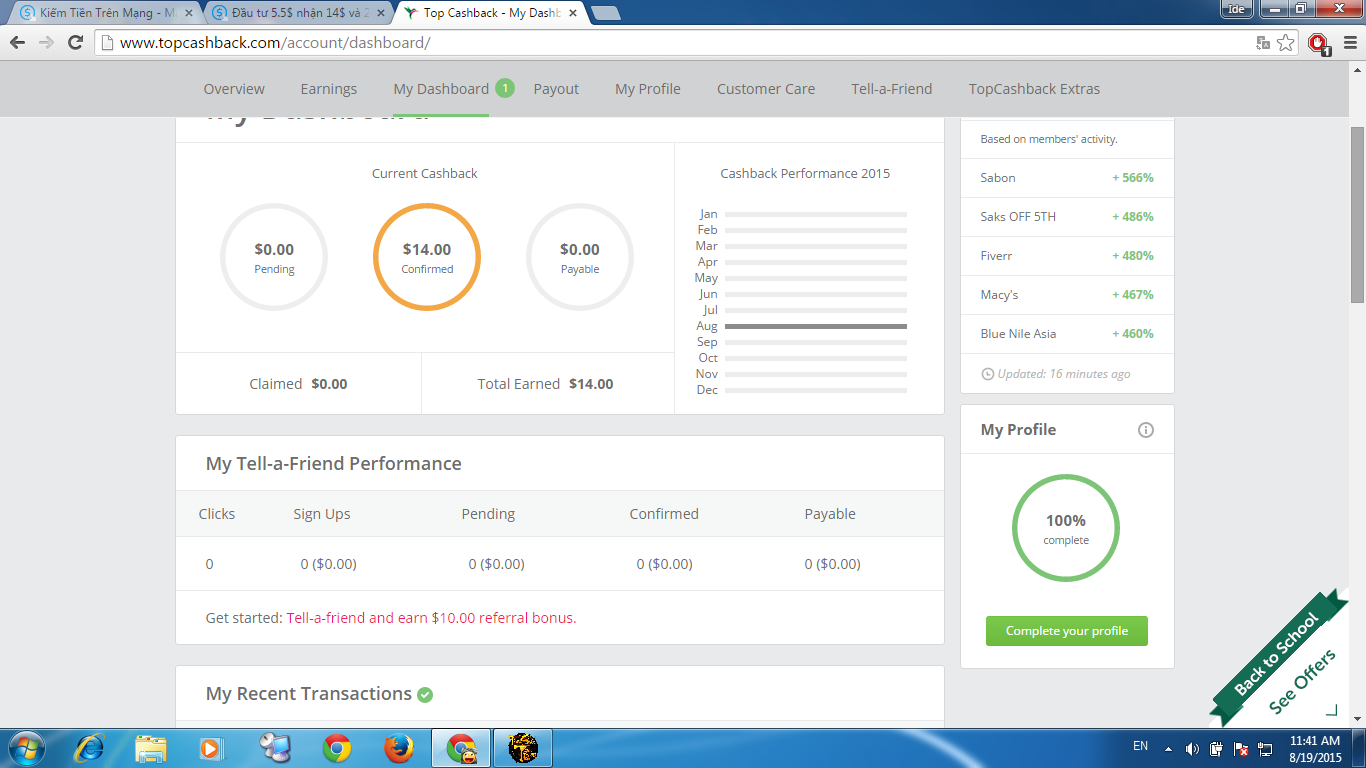
Task: Show hidden tray icons arrow
Action: pyautogui.click(x=1167, y=748)
